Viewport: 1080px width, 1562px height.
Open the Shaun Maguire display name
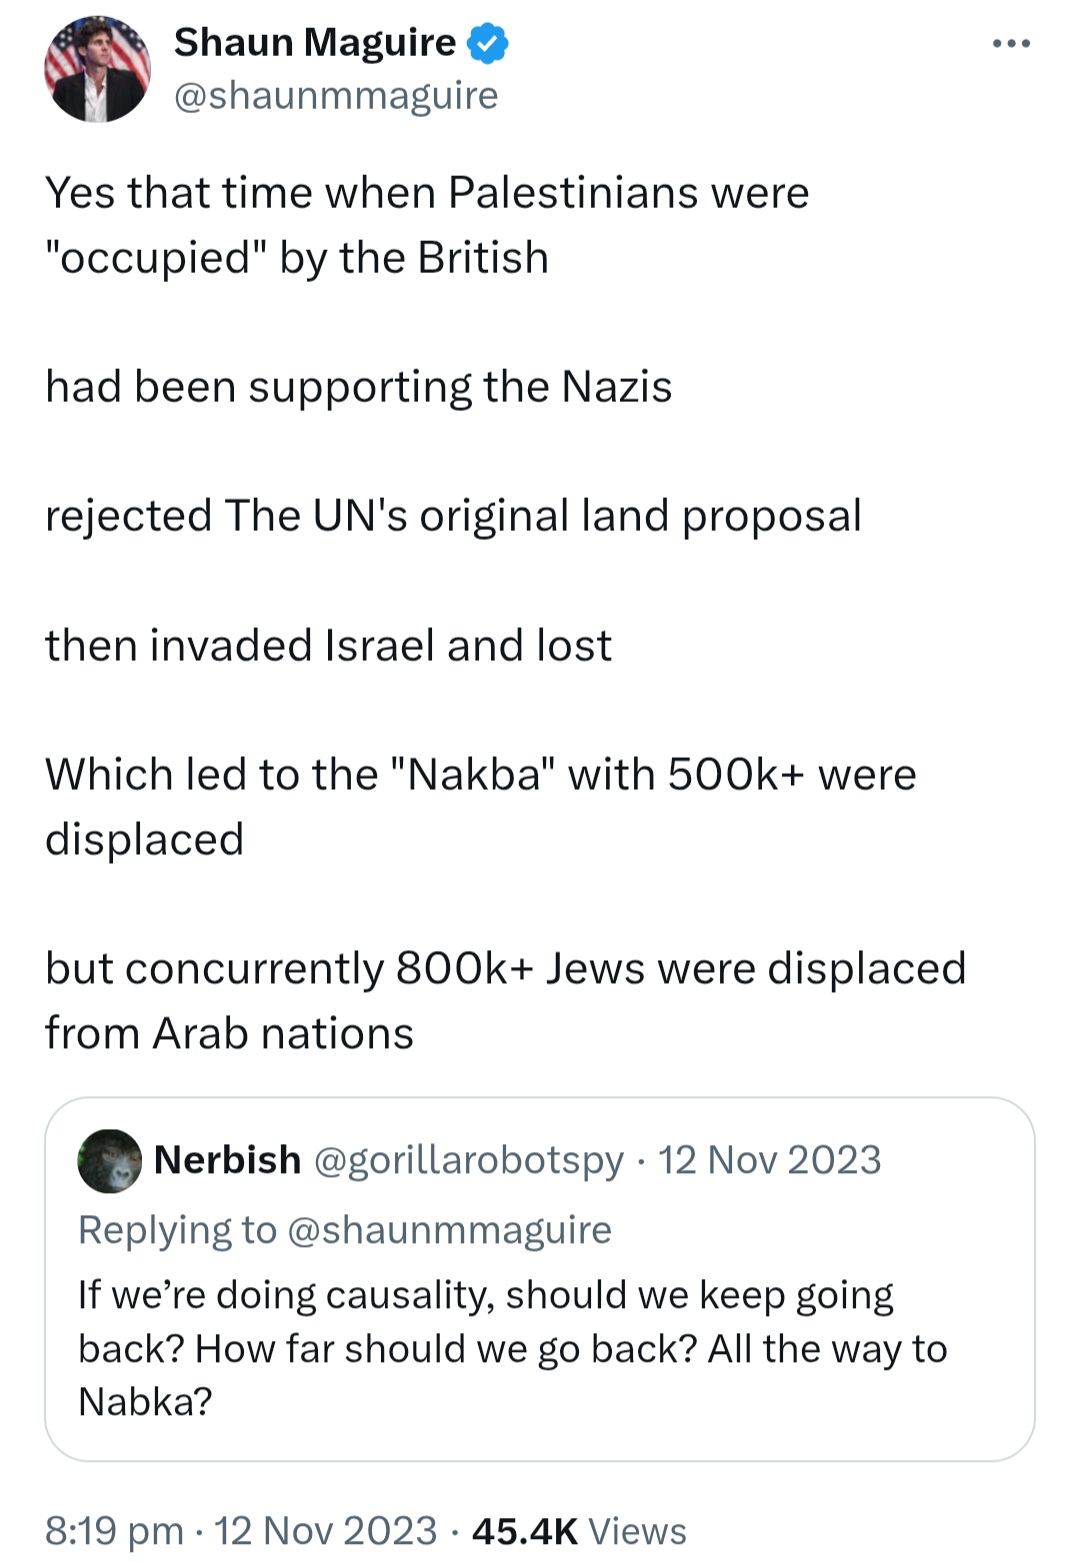(x=315, y=43)
